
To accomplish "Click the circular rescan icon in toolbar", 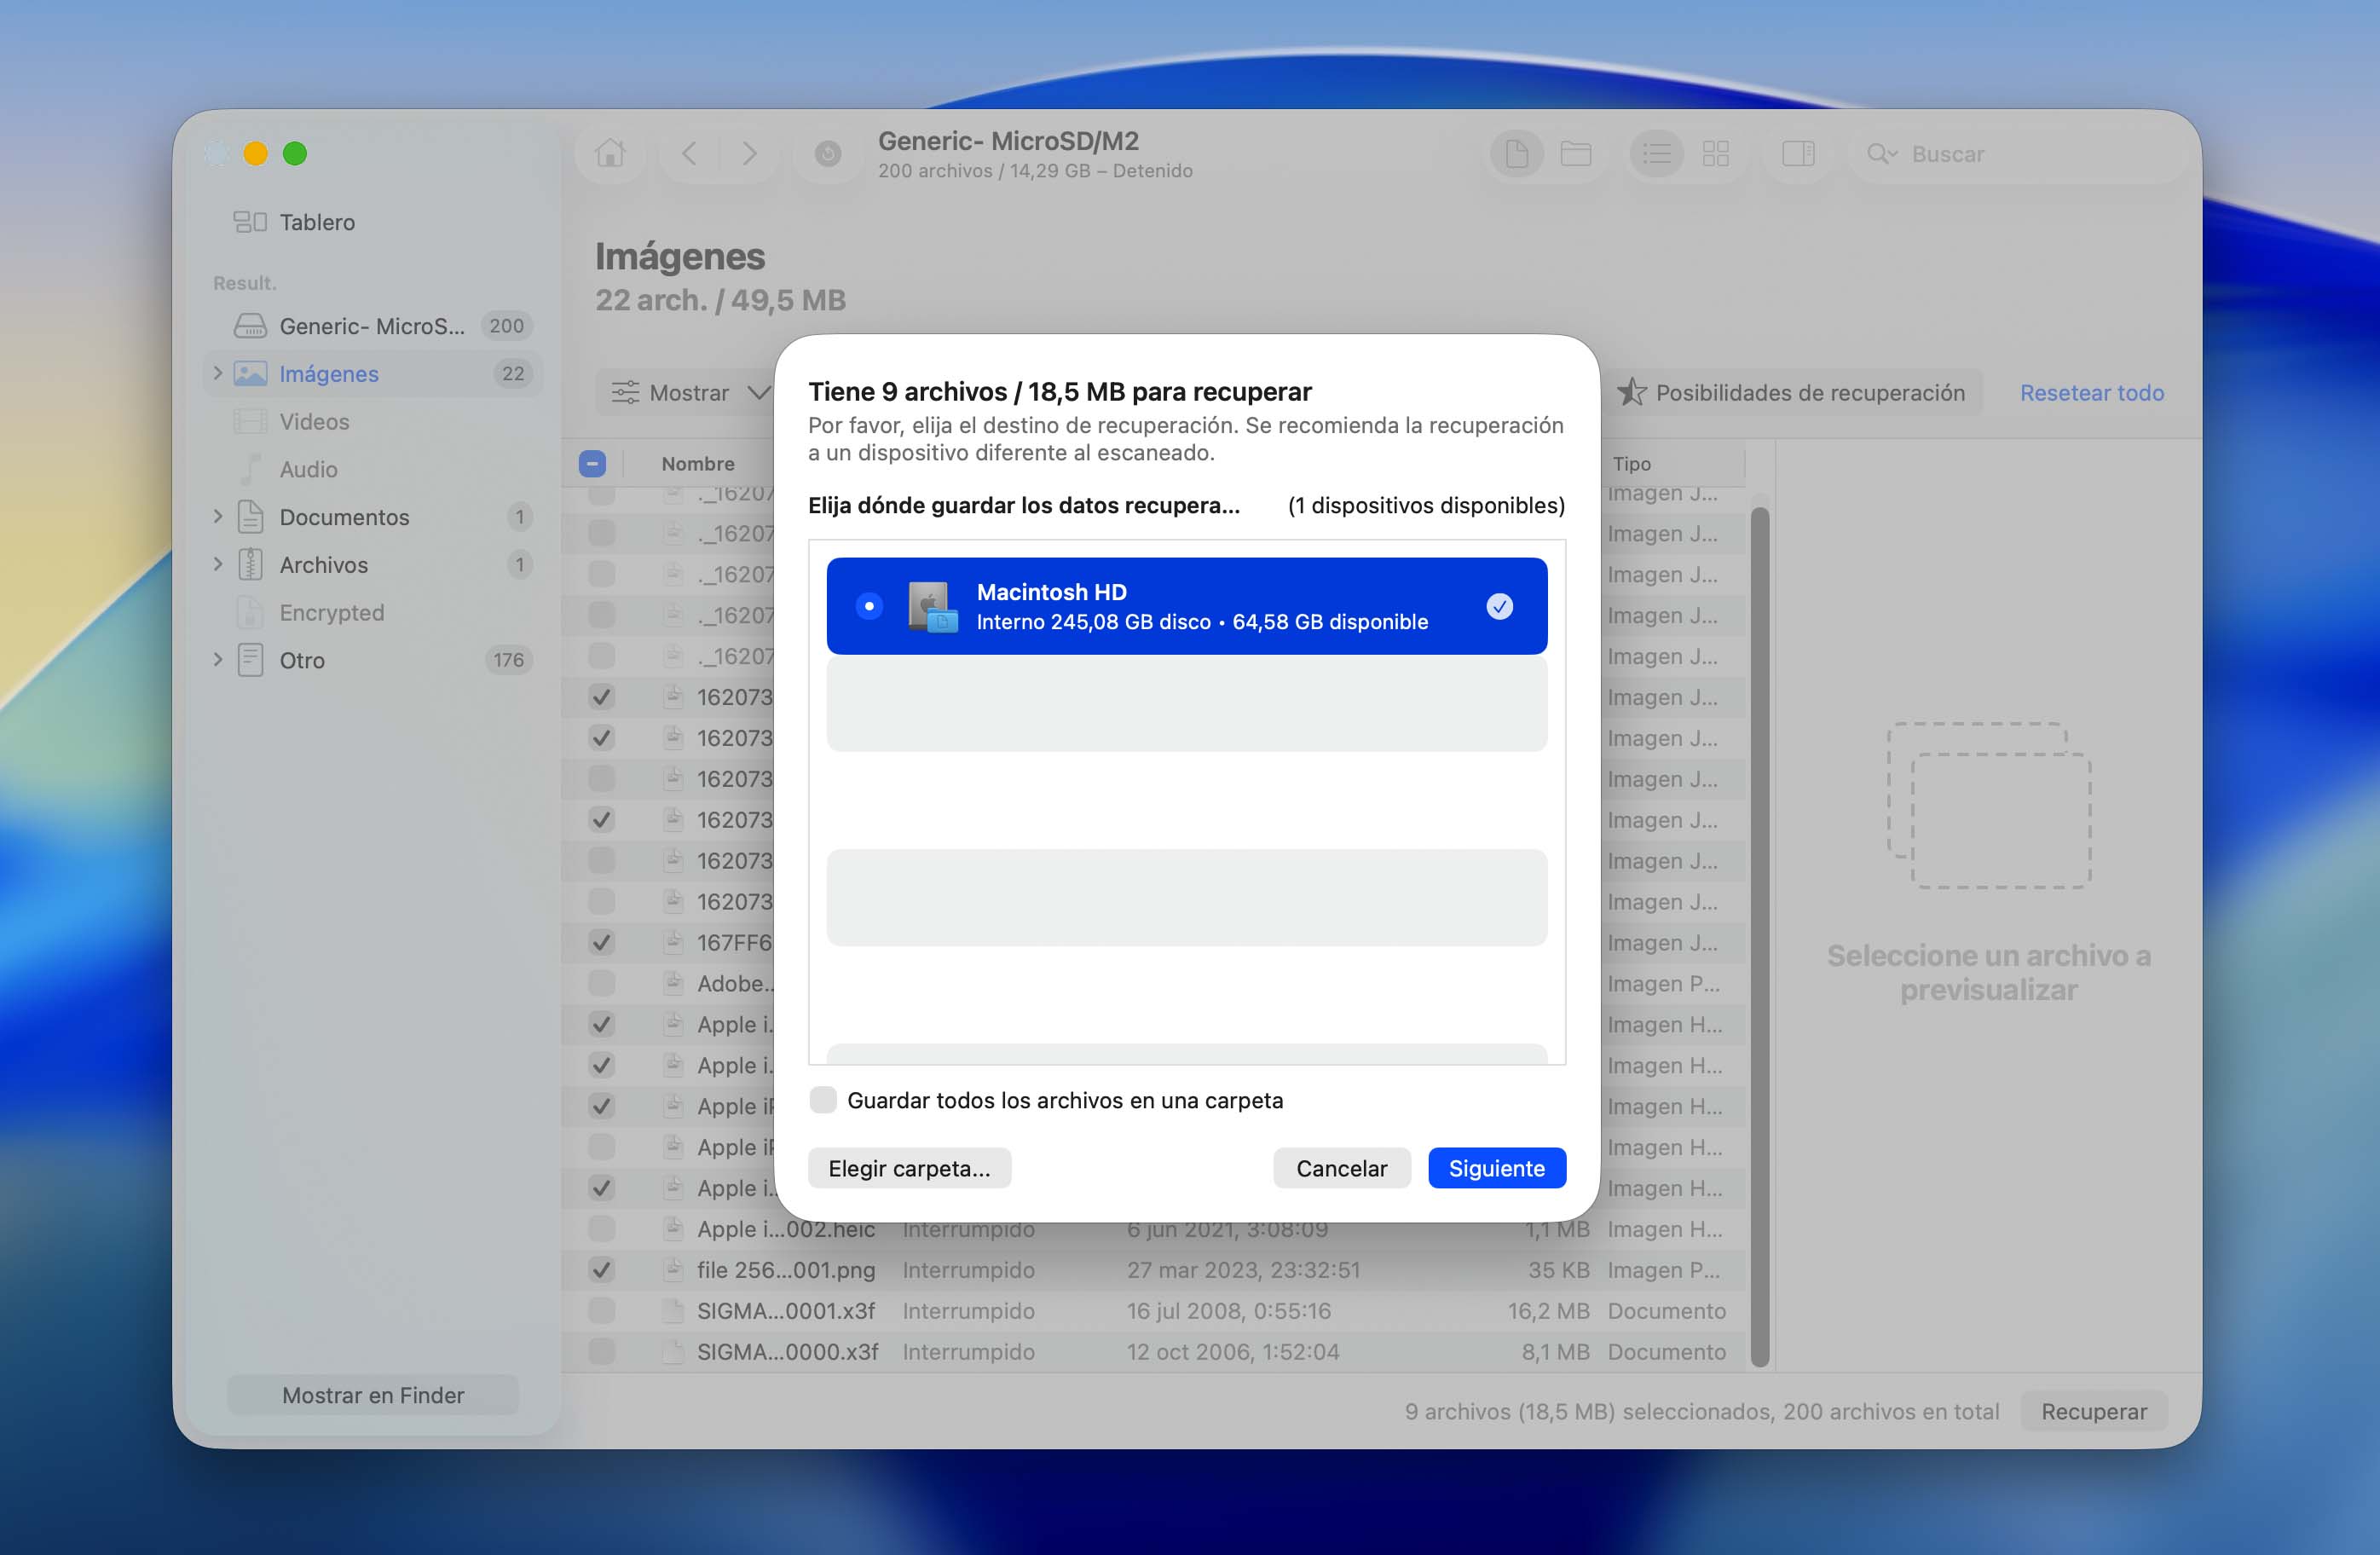I will coord(827,154).
